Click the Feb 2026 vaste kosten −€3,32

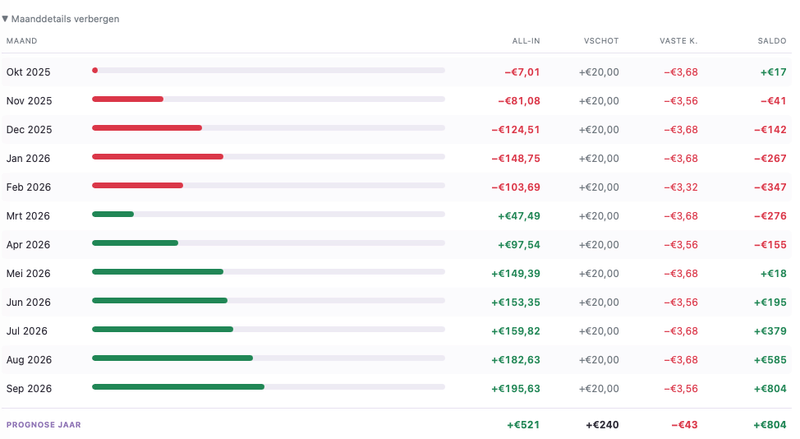[x=681, y=187]
